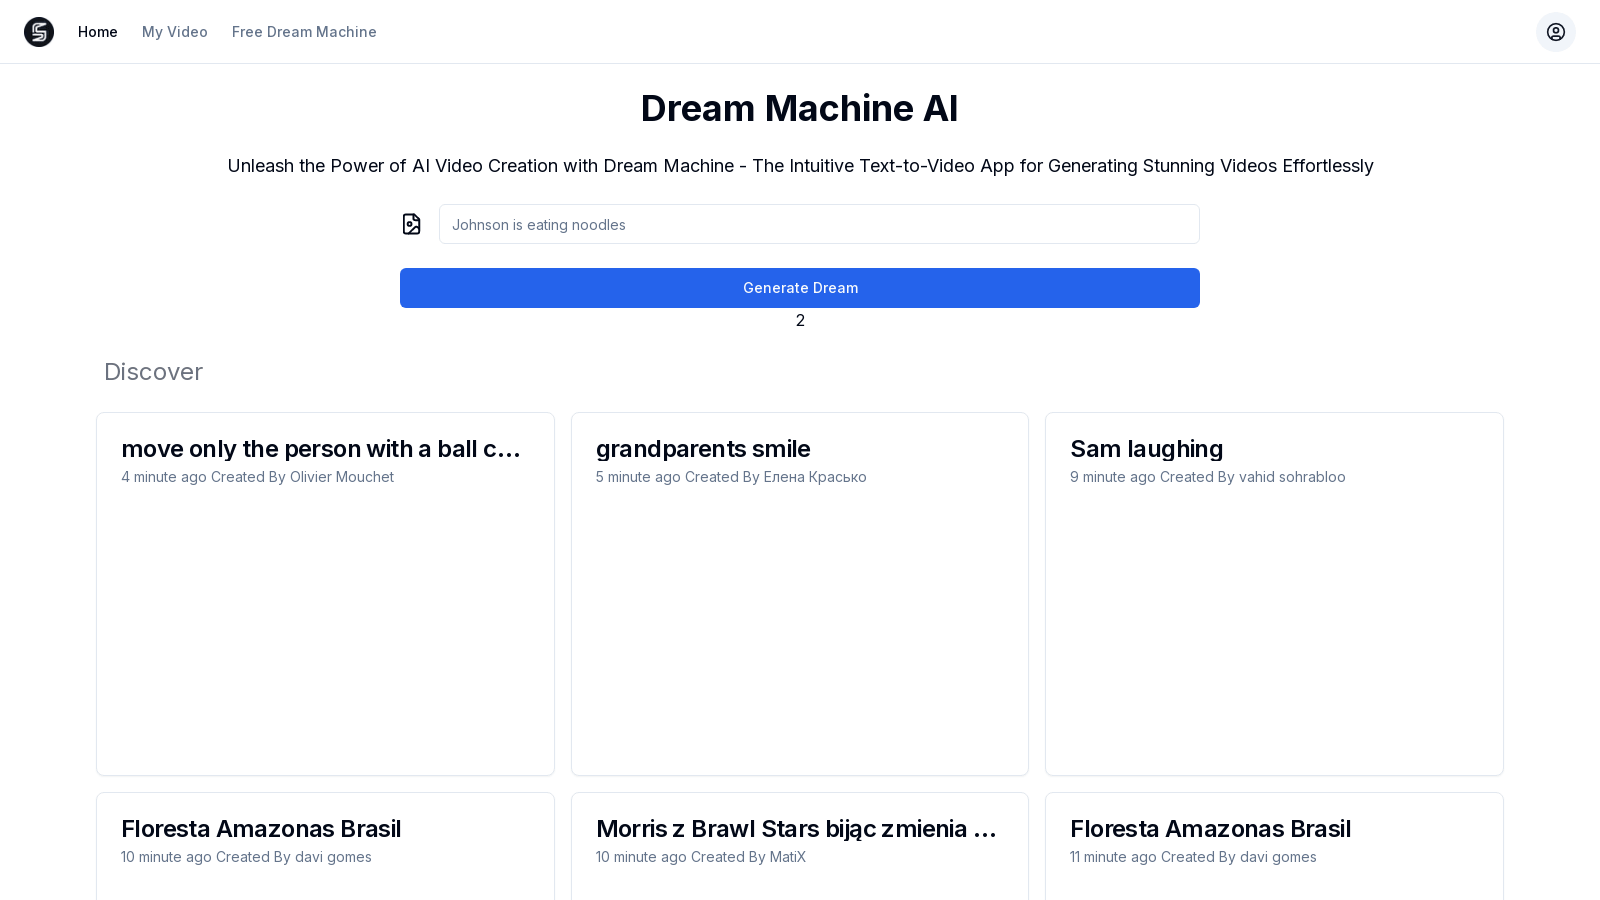1600x900 pixels.
Task: Click the Dream Machine logo icon
Action: tap(39, 32)
